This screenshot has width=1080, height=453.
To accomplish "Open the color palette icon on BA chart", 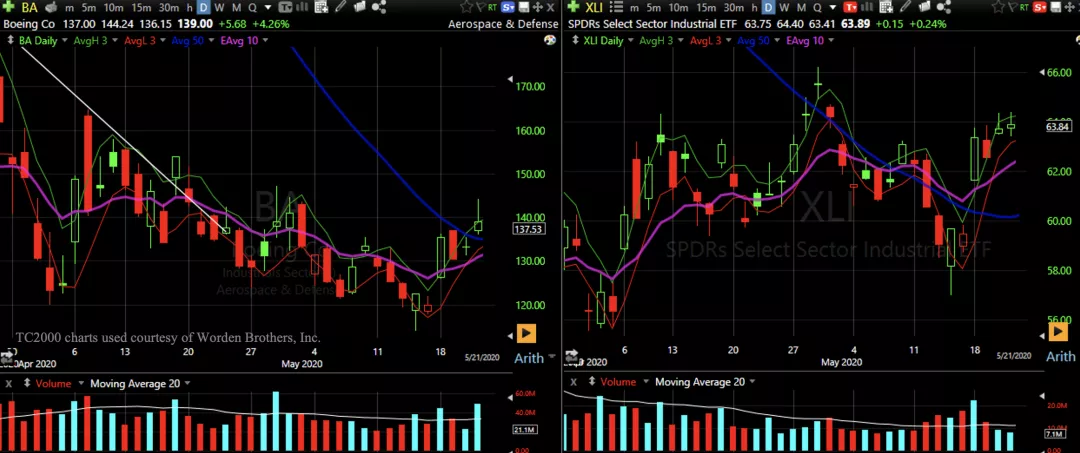I will pos(549,40).
